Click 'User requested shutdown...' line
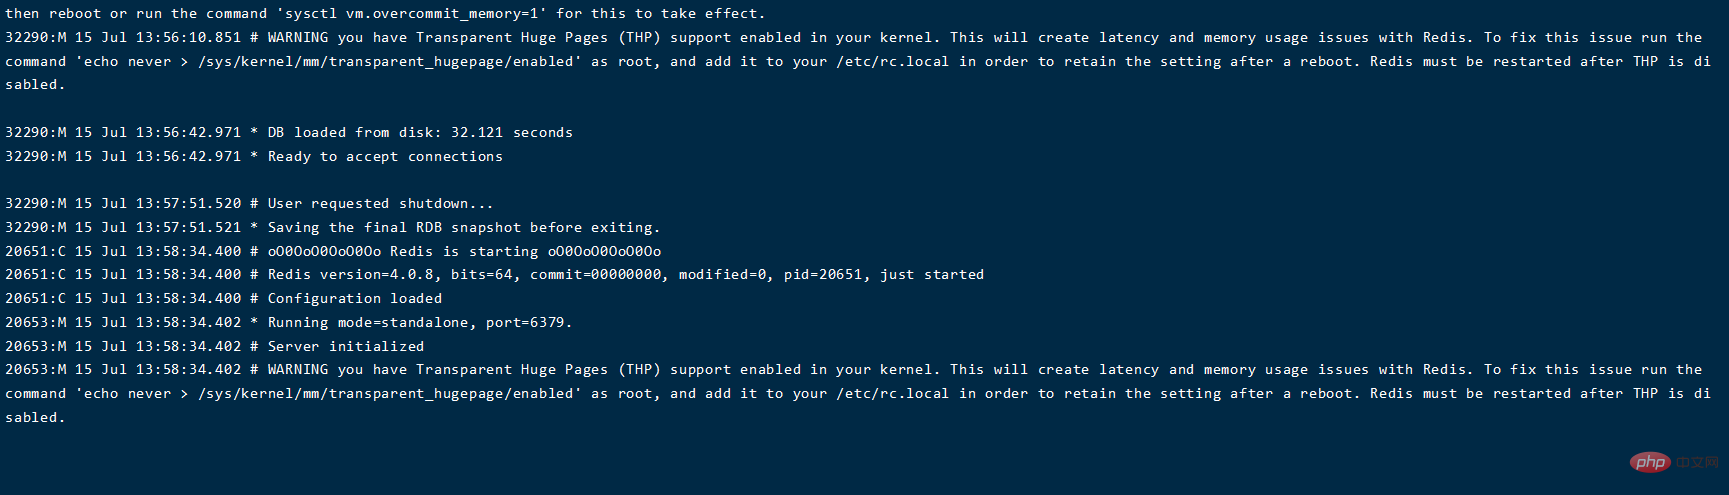The width and height of the screenshot is (1729, 495). (x=249, y=204)
